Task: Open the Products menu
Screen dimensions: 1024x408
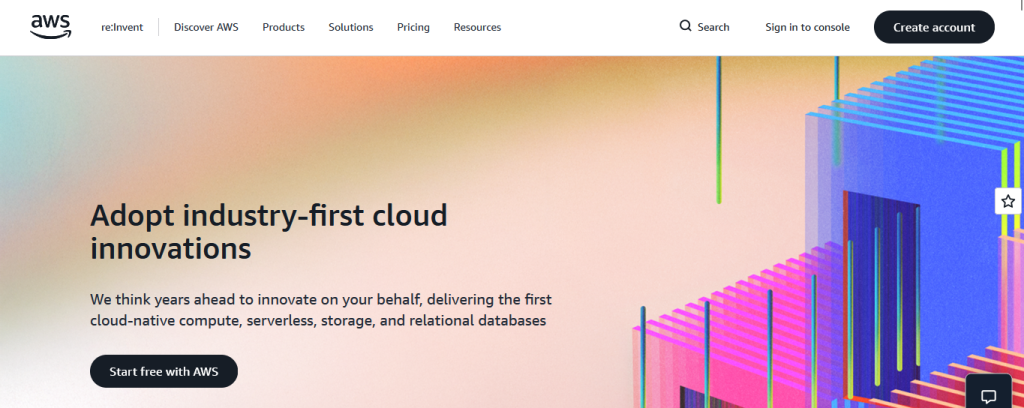Action: (x=283, y=27)
